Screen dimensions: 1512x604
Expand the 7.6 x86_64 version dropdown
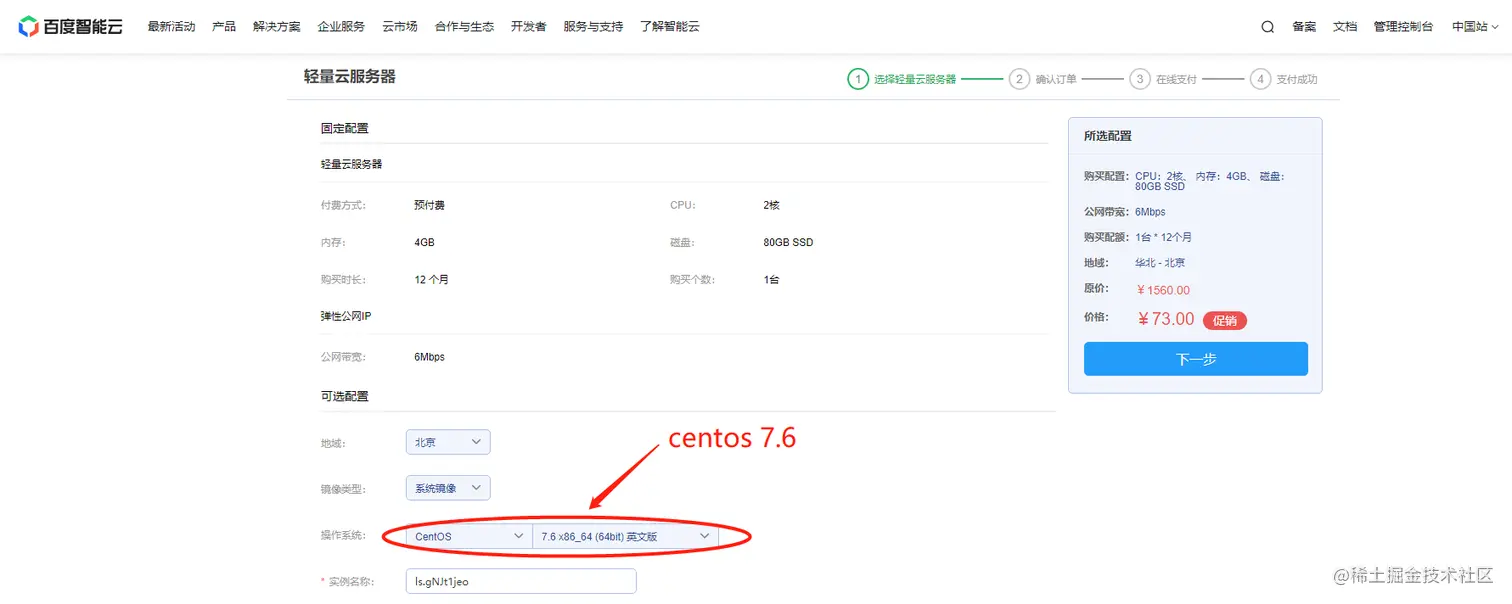[626, 536]
